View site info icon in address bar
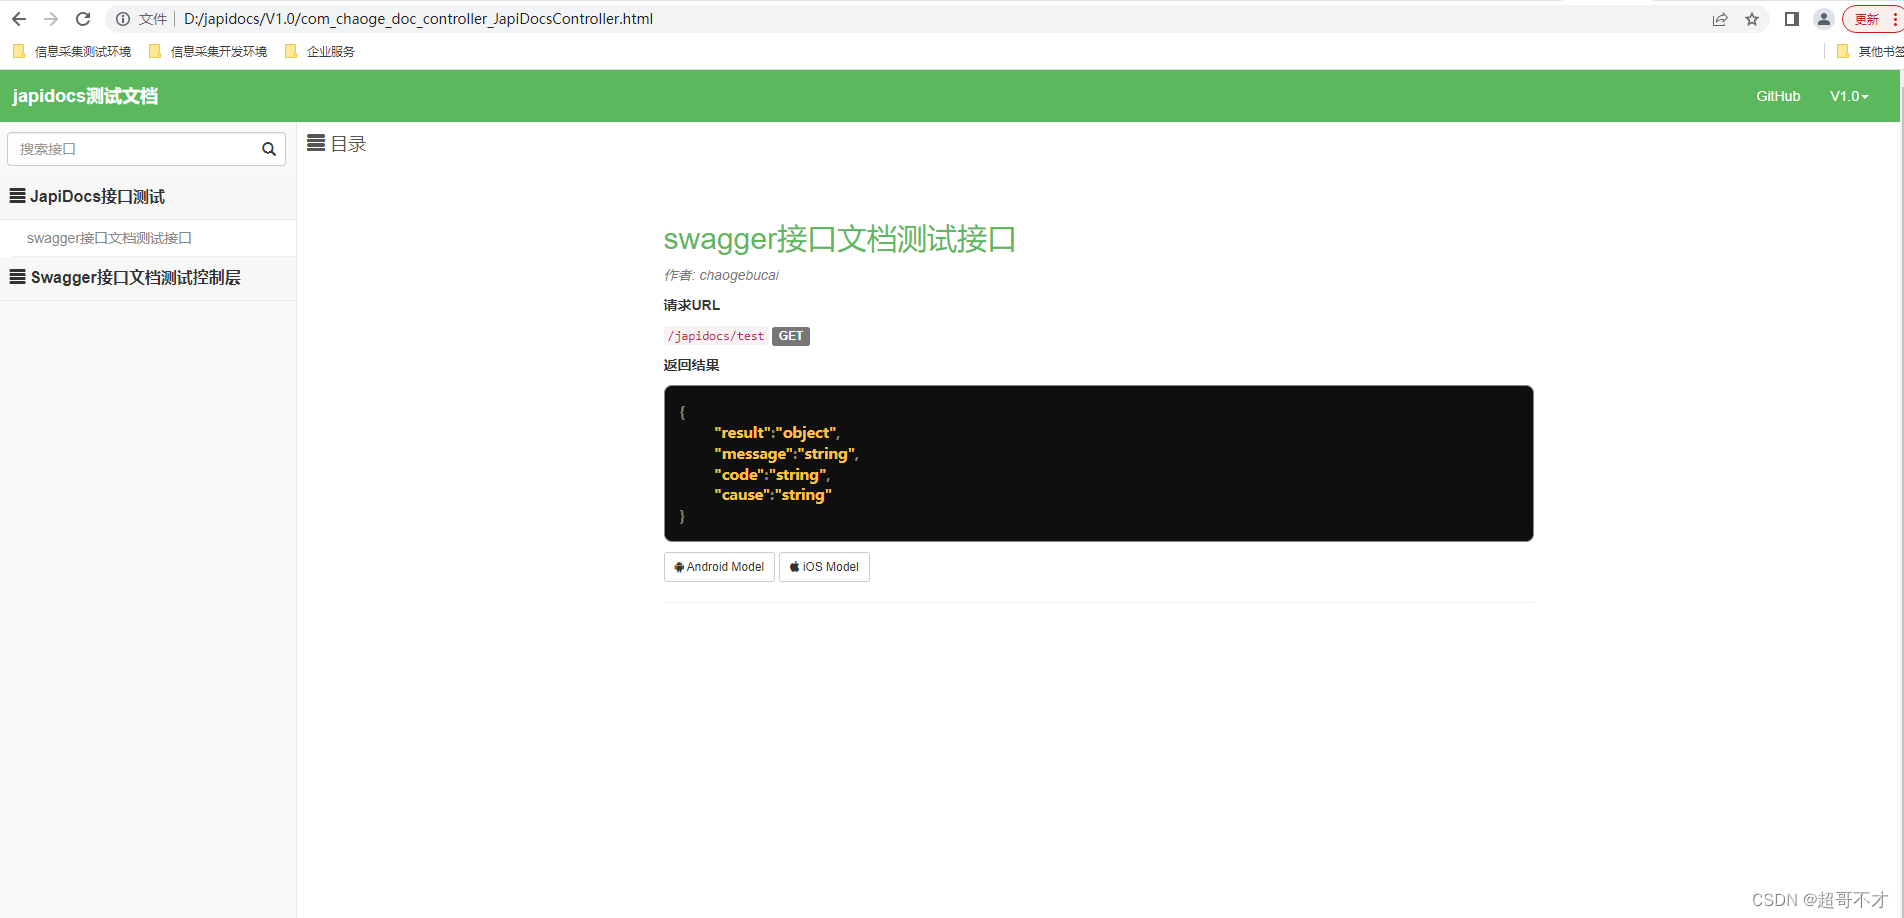This screenshot has width=1904, height=918. 123,19
